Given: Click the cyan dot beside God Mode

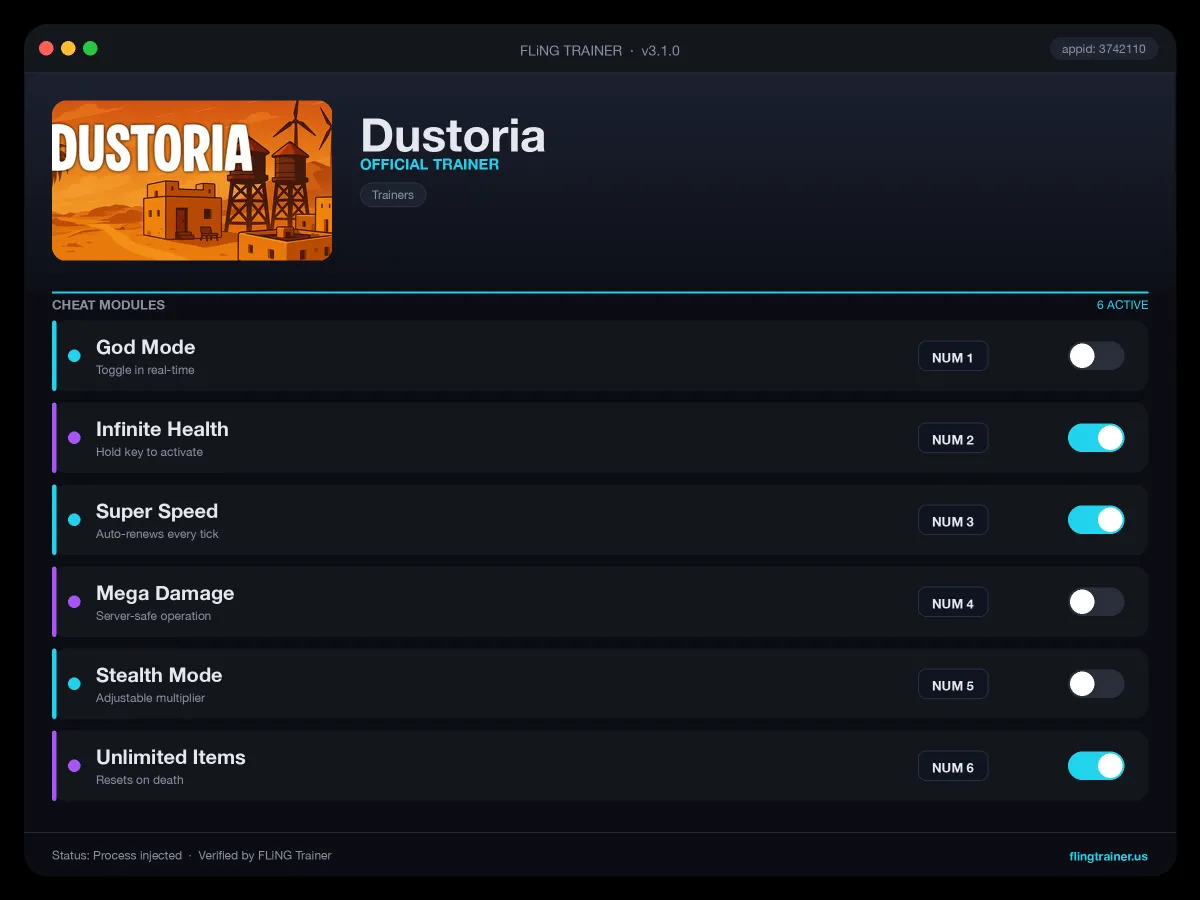Looking at the screenshot, I should click(x=74, y=356).
